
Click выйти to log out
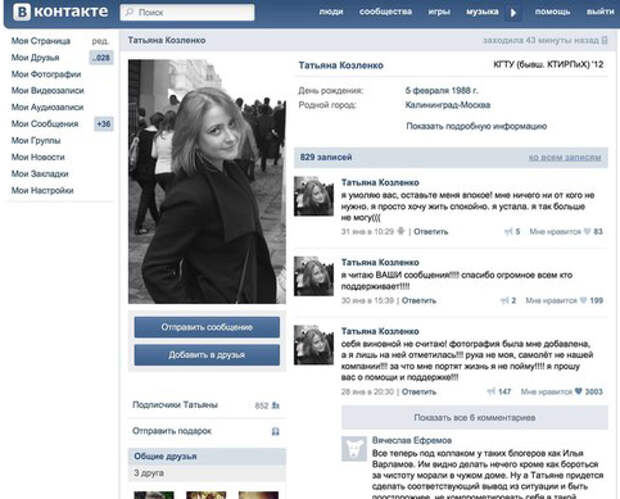(x=600, y=12)
